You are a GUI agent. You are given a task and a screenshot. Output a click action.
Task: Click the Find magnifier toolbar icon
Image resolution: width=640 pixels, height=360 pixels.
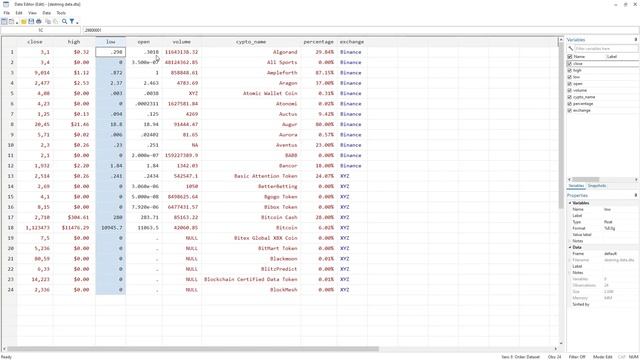[64, 21]
